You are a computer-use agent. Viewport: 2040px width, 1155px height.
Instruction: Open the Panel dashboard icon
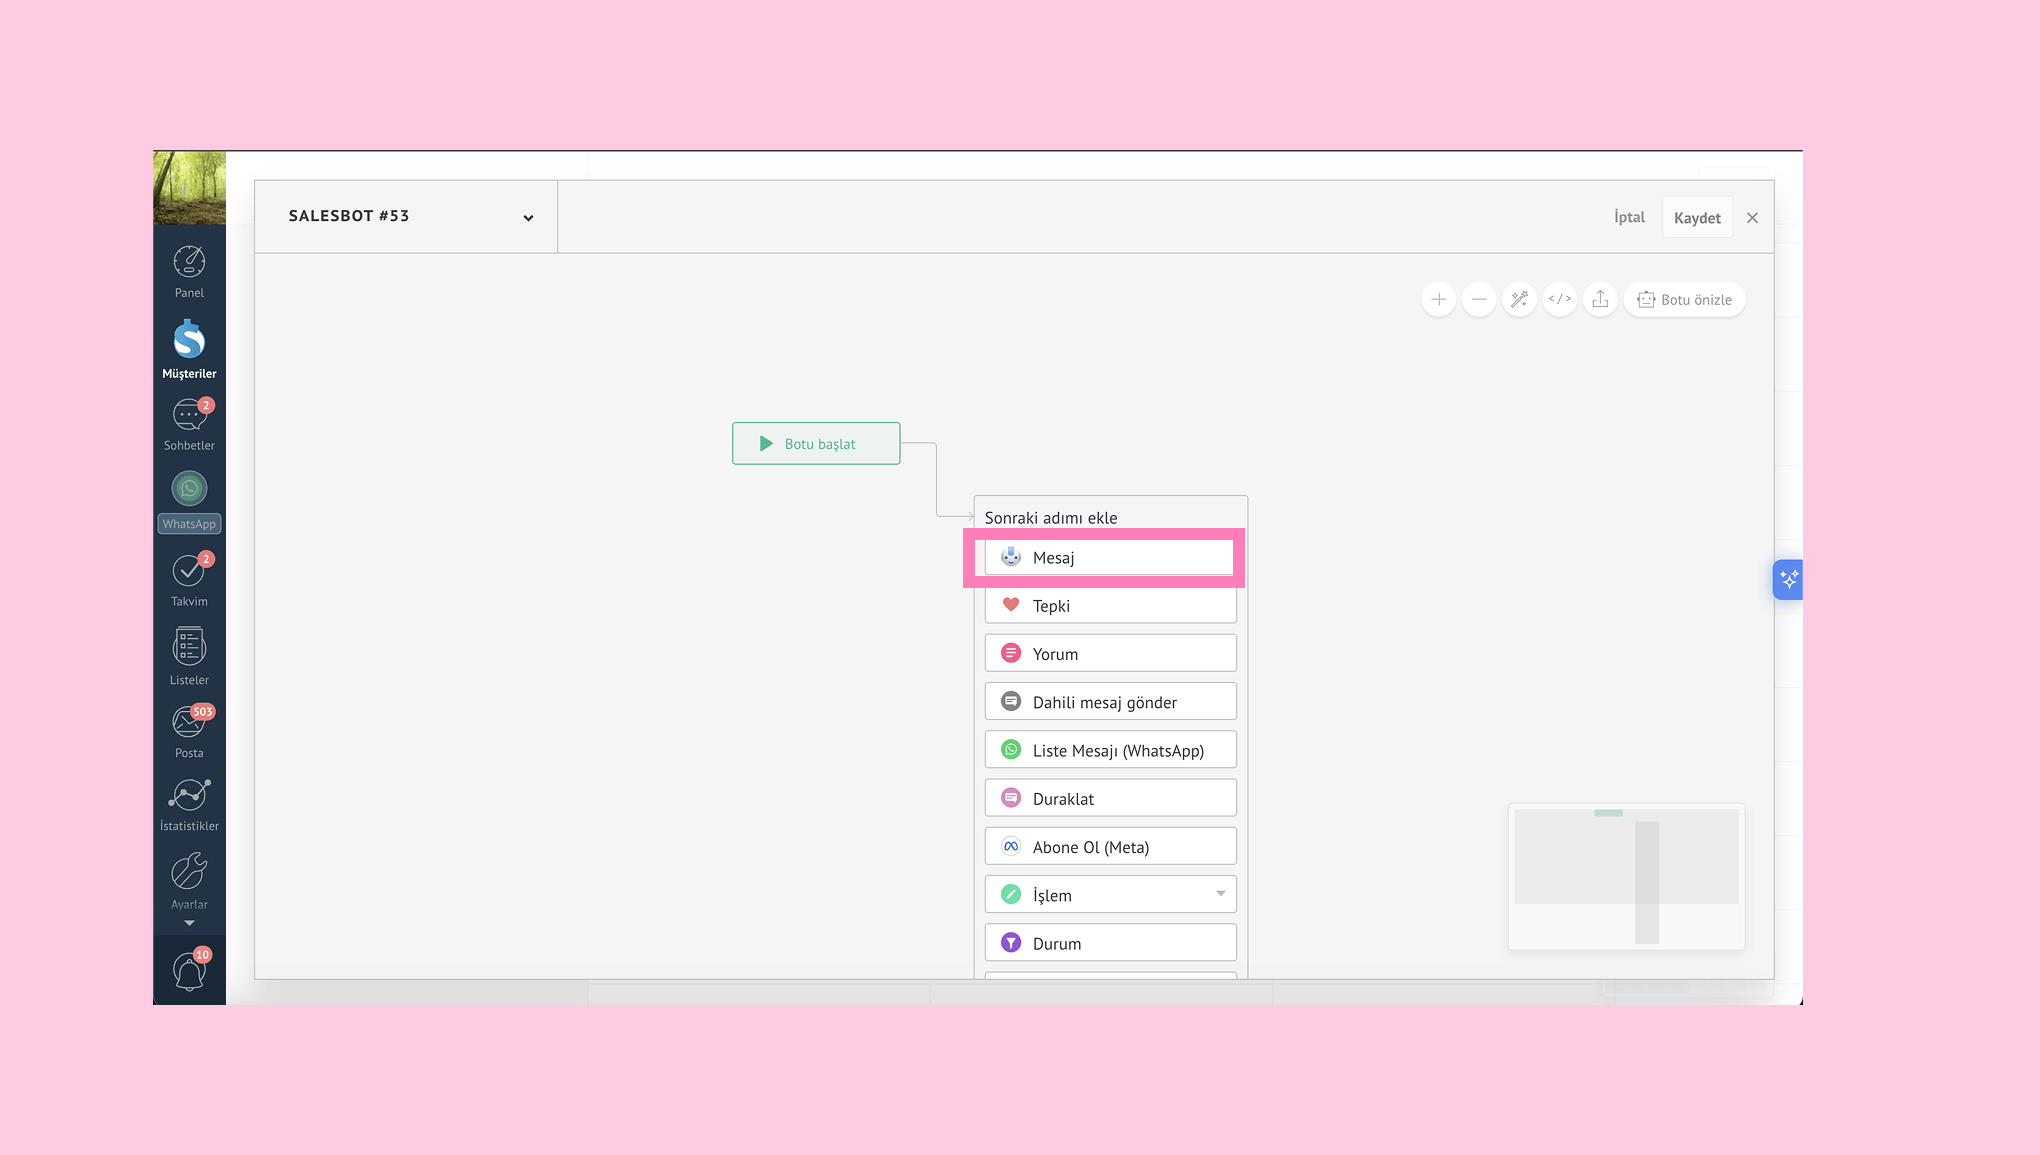point(189,271)
